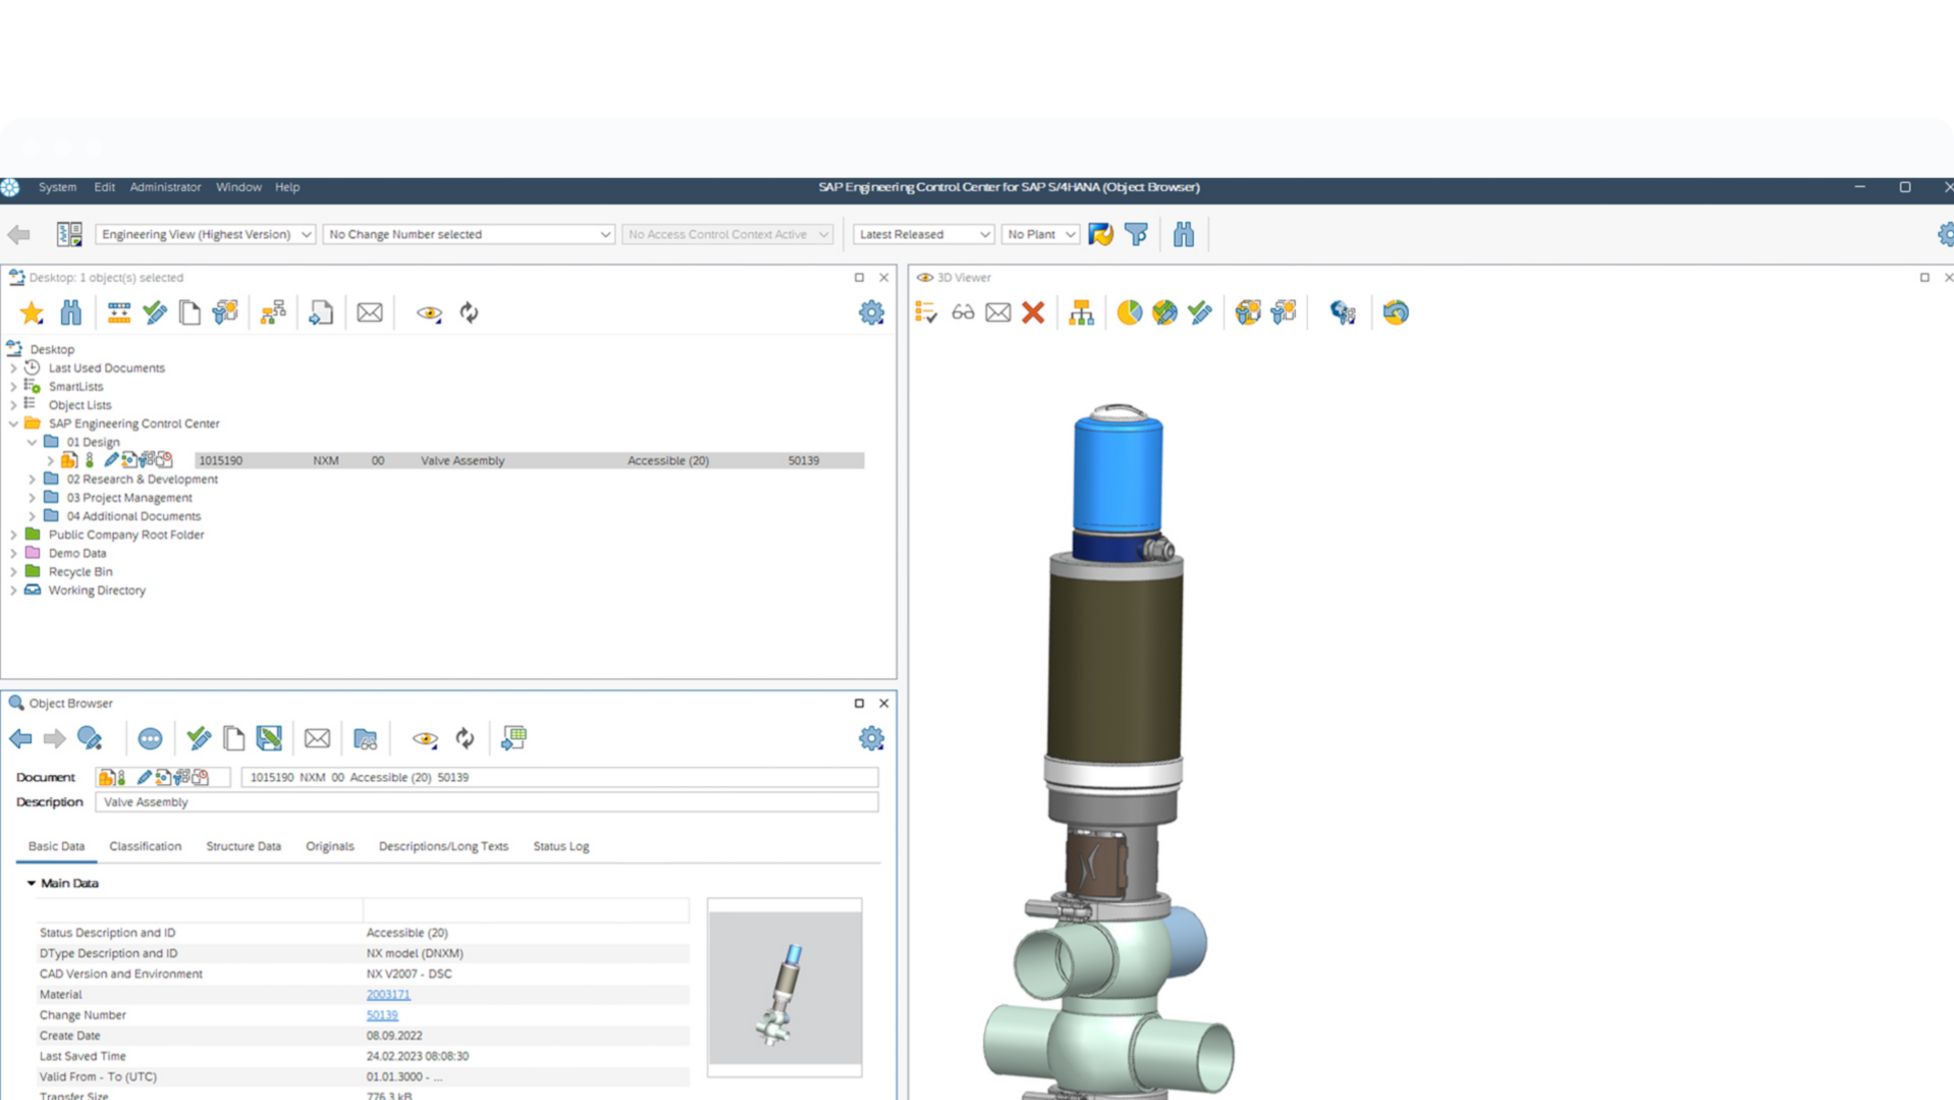This screenshot has height=1100, width=1954.
Task: Click the refresh arrows icon in Desktop toolbar
Action: [x=468, y=313]
